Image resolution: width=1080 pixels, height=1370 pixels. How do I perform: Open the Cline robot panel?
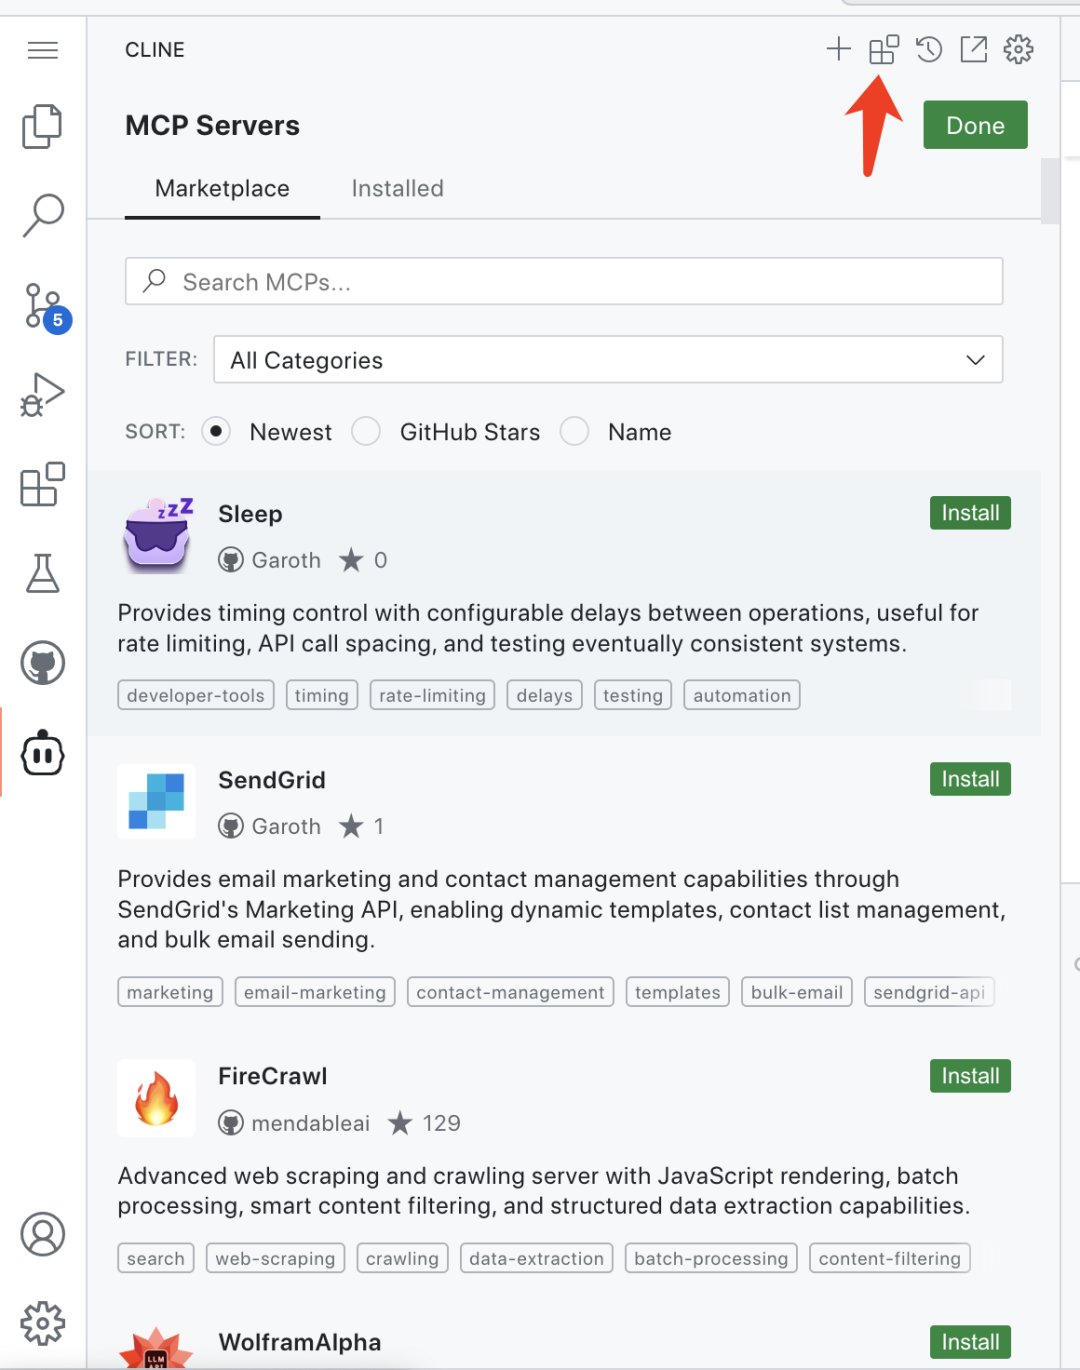pos(42,753)
